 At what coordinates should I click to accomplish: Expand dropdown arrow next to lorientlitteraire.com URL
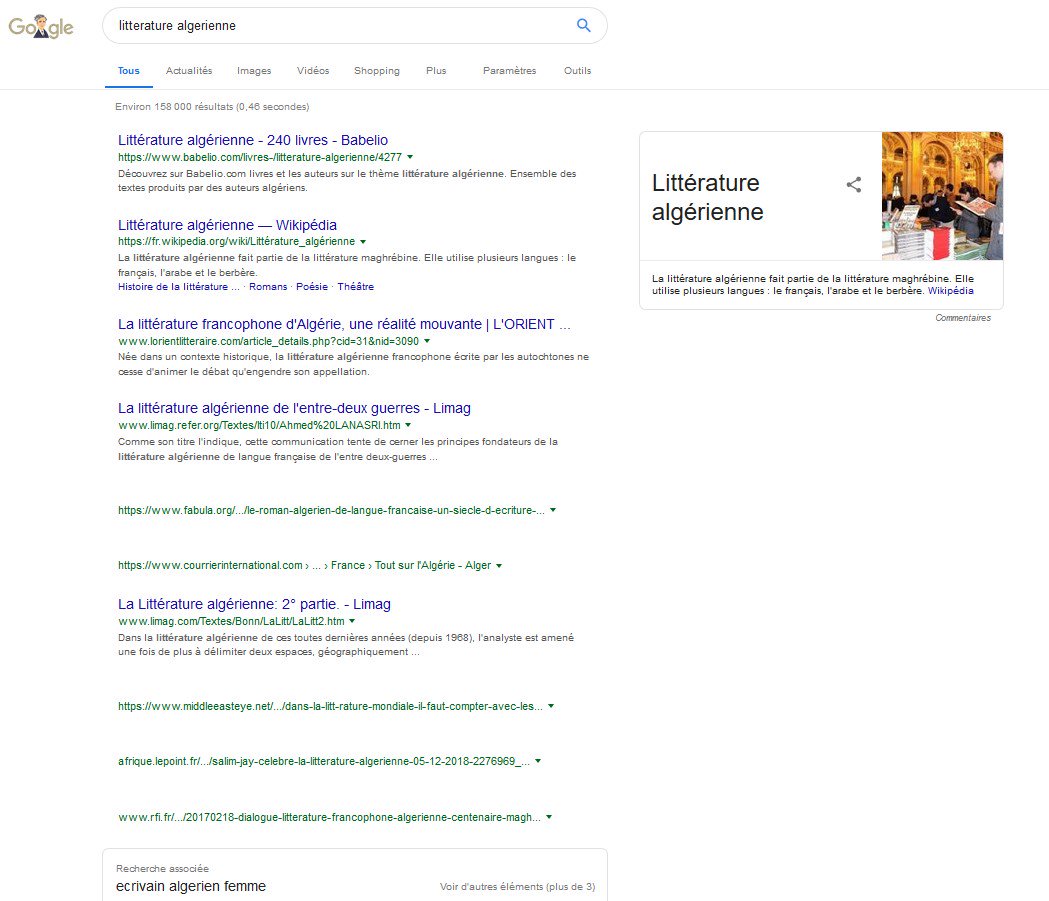tap(427, 341)
